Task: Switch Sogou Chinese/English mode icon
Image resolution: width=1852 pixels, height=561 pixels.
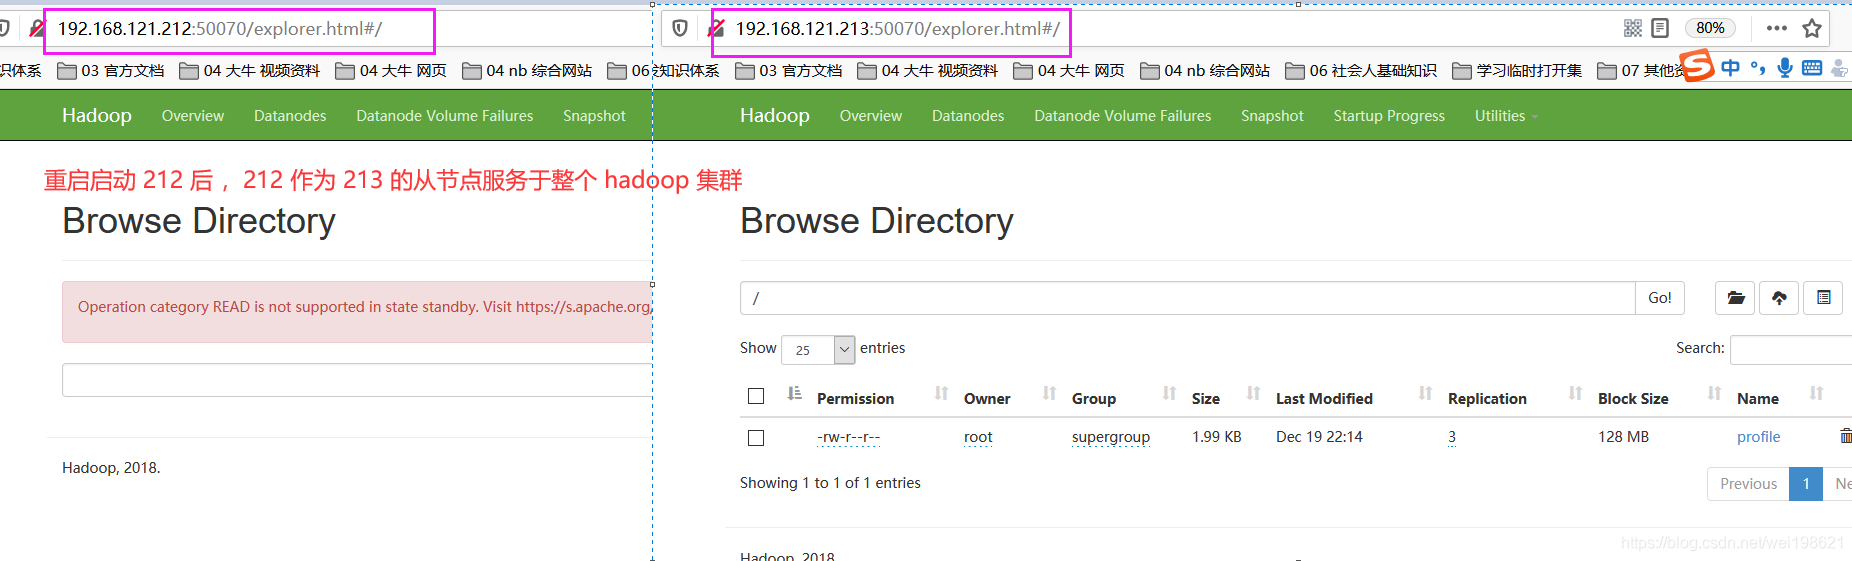Action: pos(1730,67)
